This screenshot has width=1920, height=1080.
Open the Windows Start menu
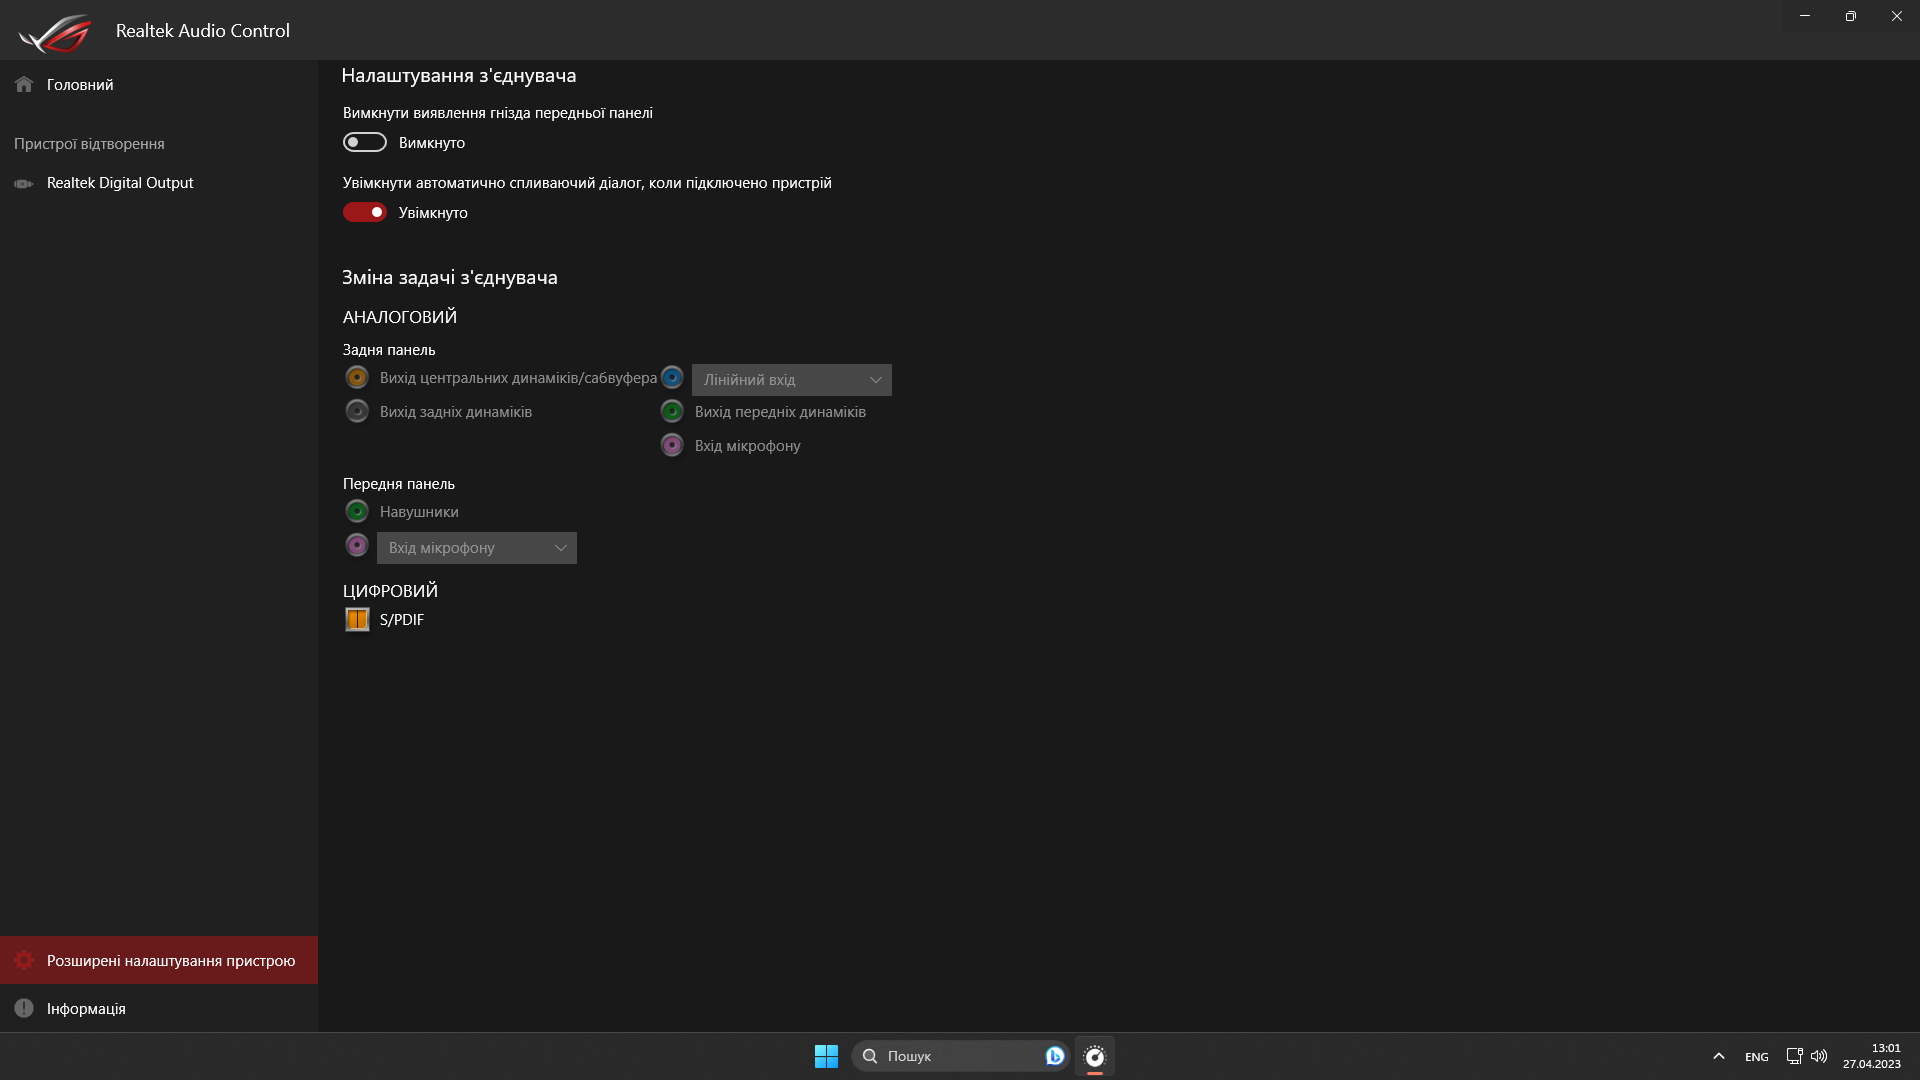[x=826, y=1056]
